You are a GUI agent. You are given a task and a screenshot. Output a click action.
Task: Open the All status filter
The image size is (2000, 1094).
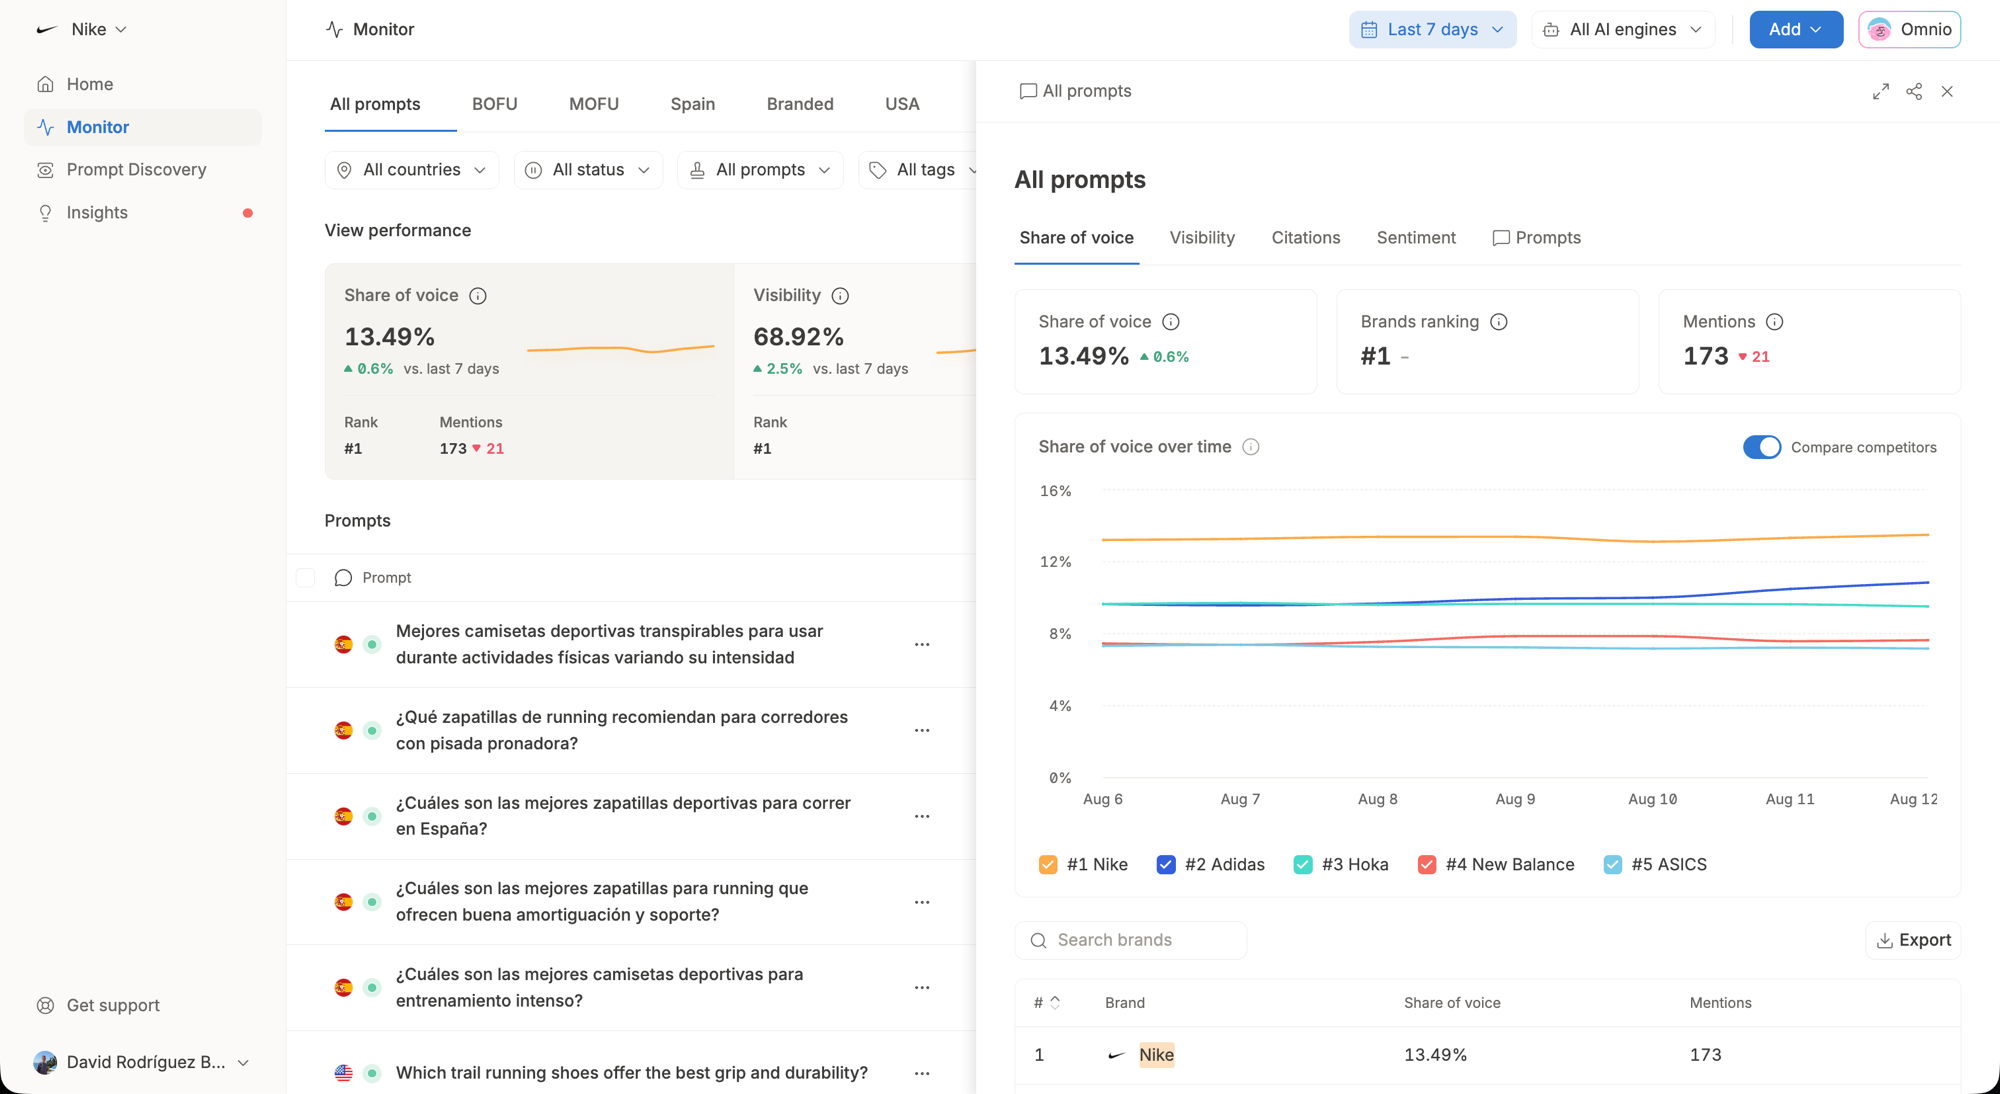[x=588, y=170]
